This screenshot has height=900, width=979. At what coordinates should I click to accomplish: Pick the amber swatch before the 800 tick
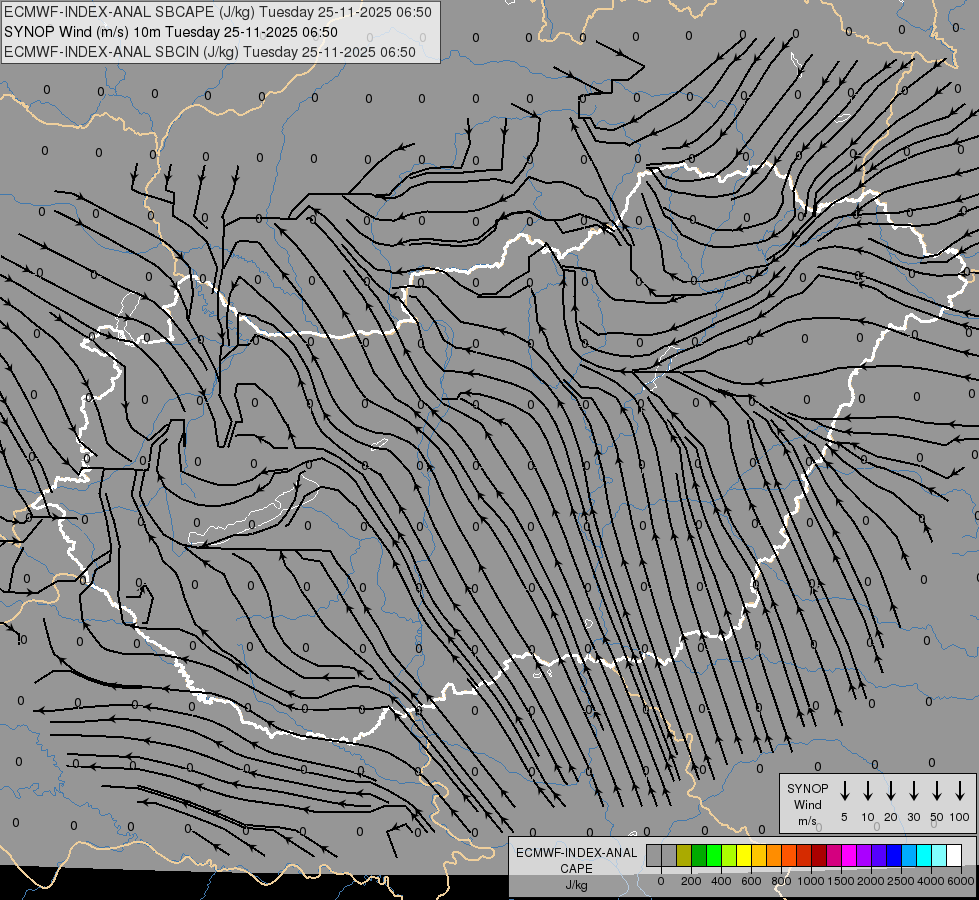point(774,855)
